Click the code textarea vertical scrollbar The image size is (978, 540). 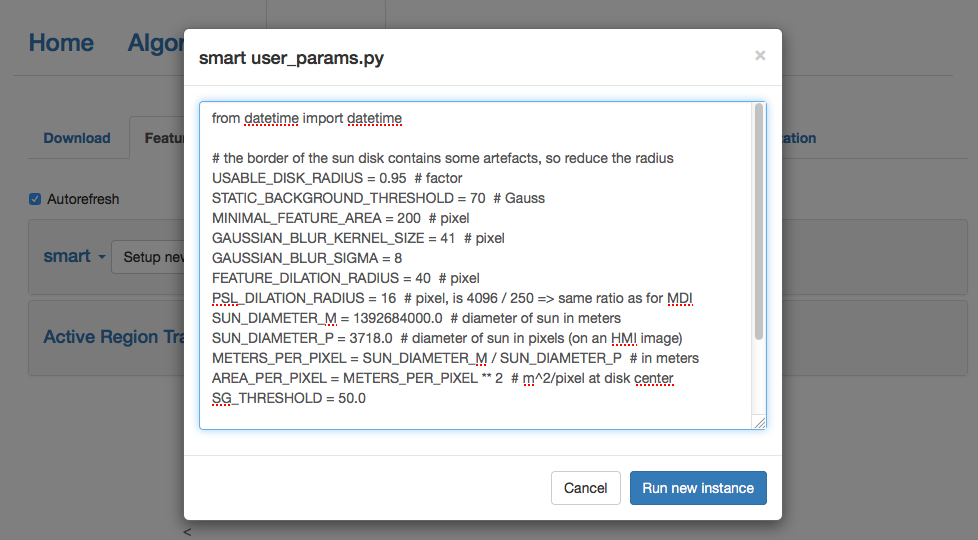pyautogui.click(x=759, y=220)
